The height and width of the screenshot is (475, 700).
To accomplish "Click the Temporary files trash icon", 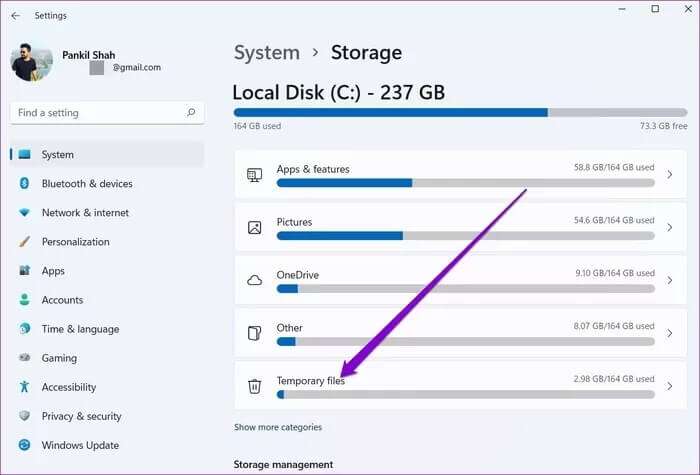I will click(x=254, y=386).
